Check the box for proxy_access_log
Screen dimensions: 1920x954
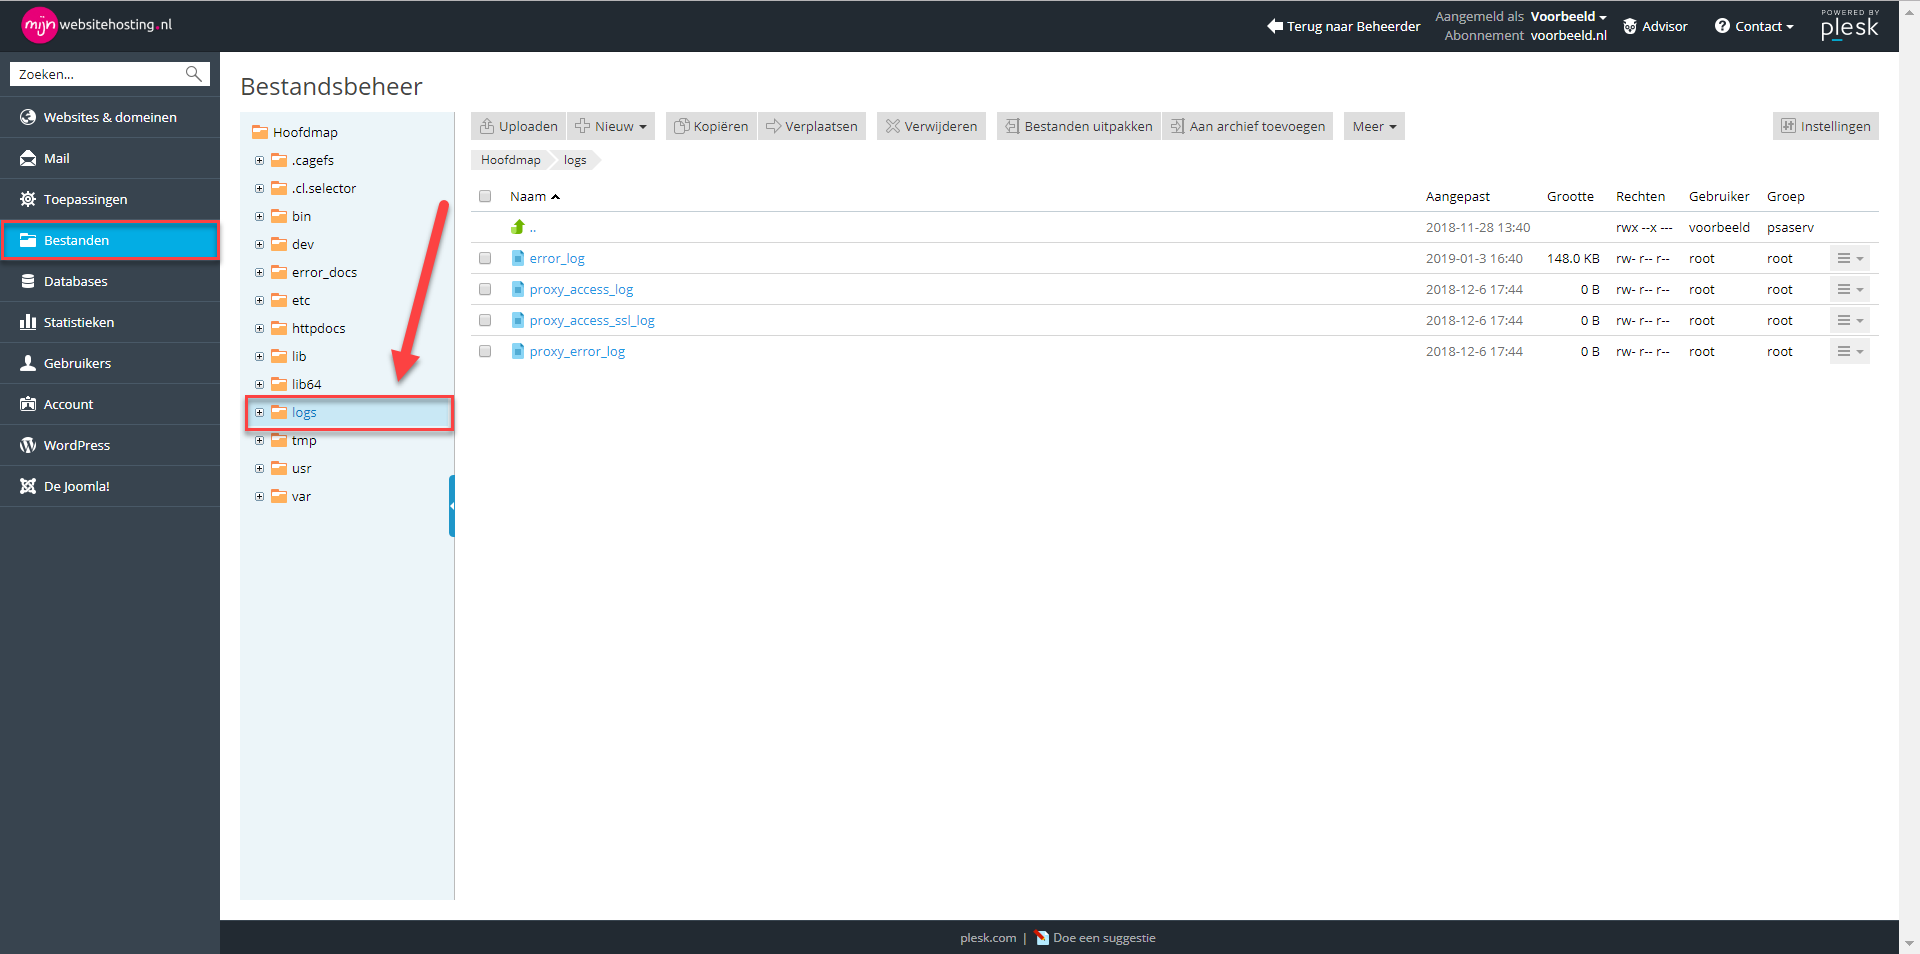tap(485, 289)
